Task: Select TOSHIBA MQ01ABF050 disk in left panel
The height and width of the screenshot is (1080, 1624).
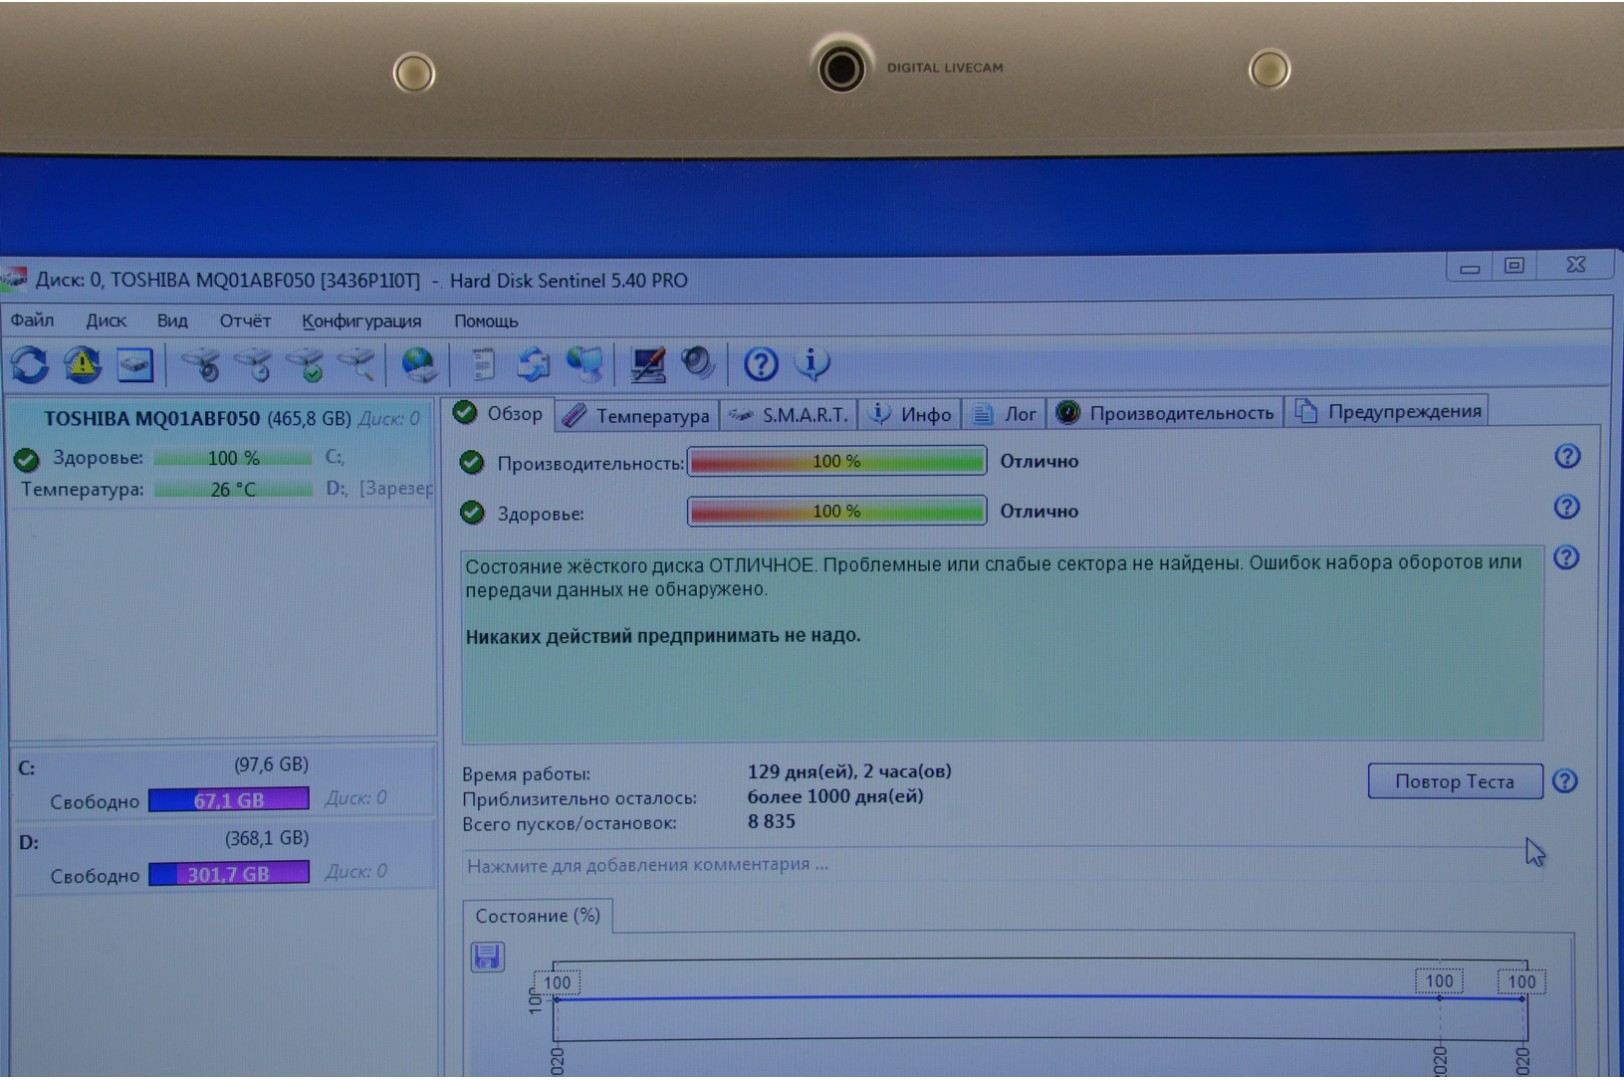Action: pyautogui.click(x=150, y=419)
